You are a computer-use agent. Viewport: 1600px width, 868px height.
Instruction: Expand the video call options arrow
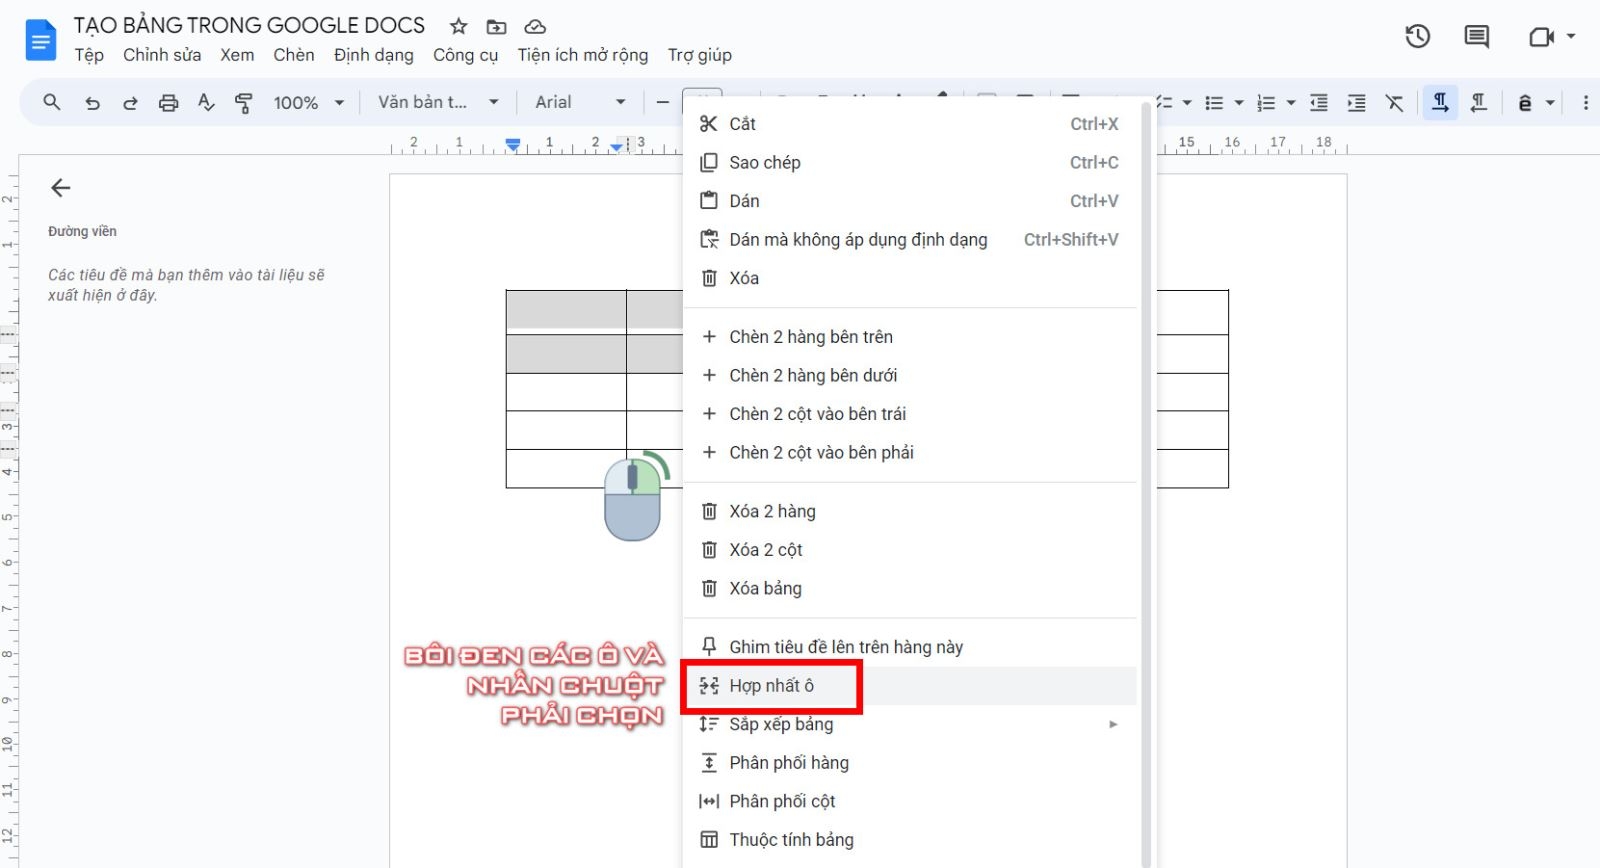click(x=1571, y=36)
